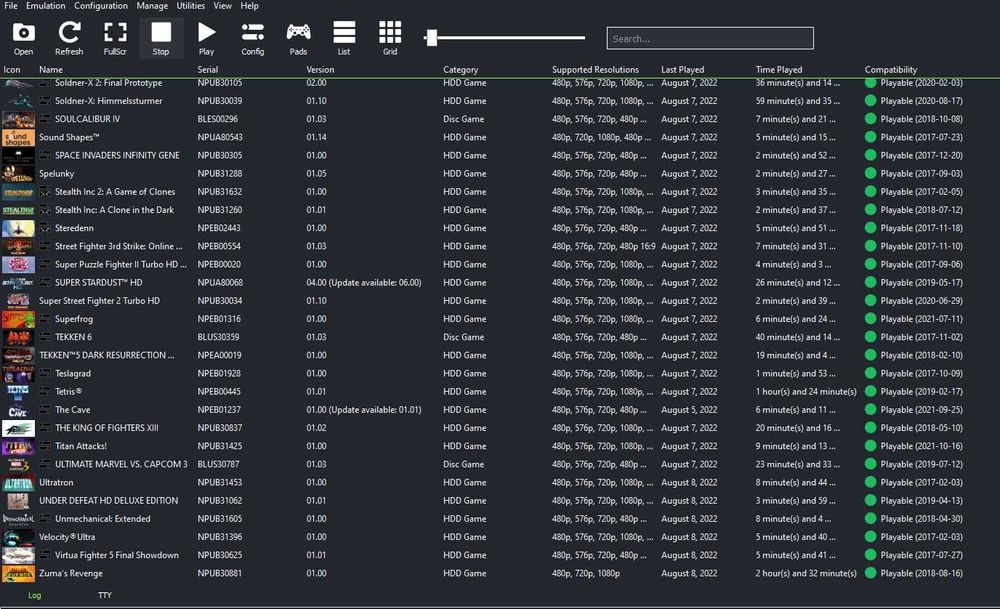Open the Emulation menu

click(x=45, y=6)
